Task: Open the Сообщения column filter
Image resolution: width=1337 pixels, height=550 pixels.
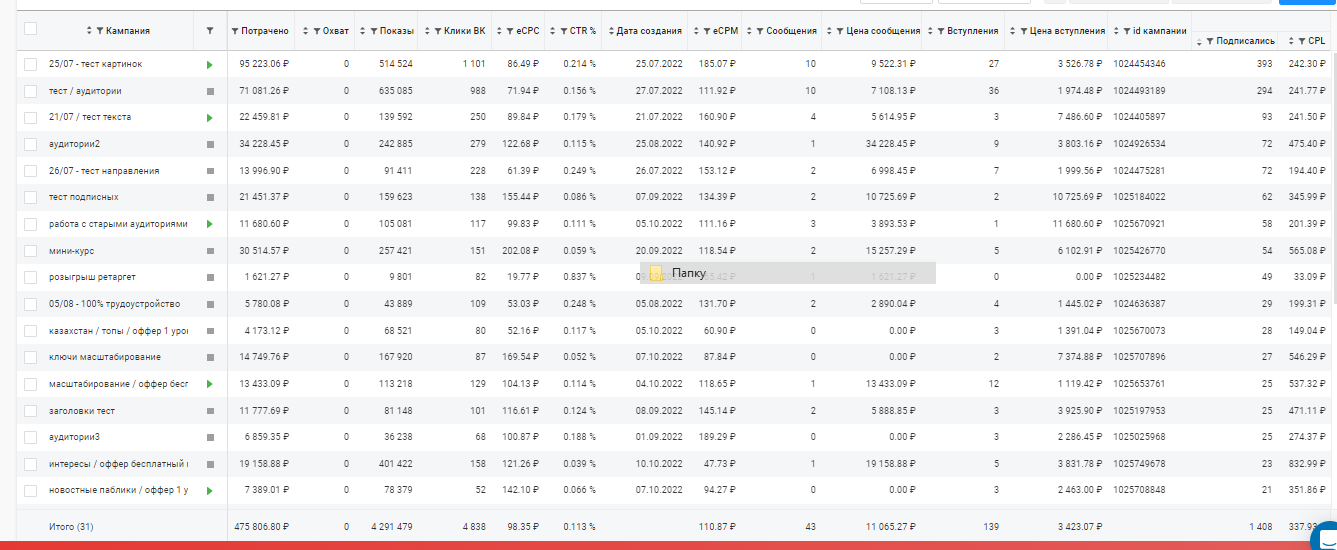Action: [760, 31]
